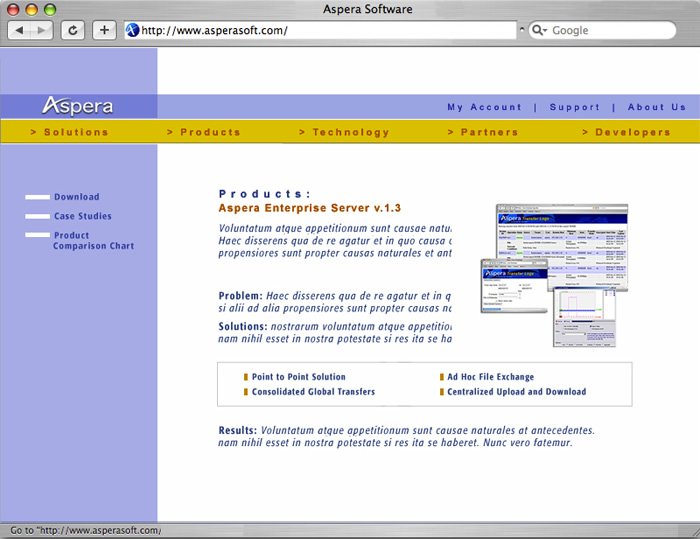Viewport: 700px width, 539px height.
Task: Click the Results: label text
Action: point(238,430)
